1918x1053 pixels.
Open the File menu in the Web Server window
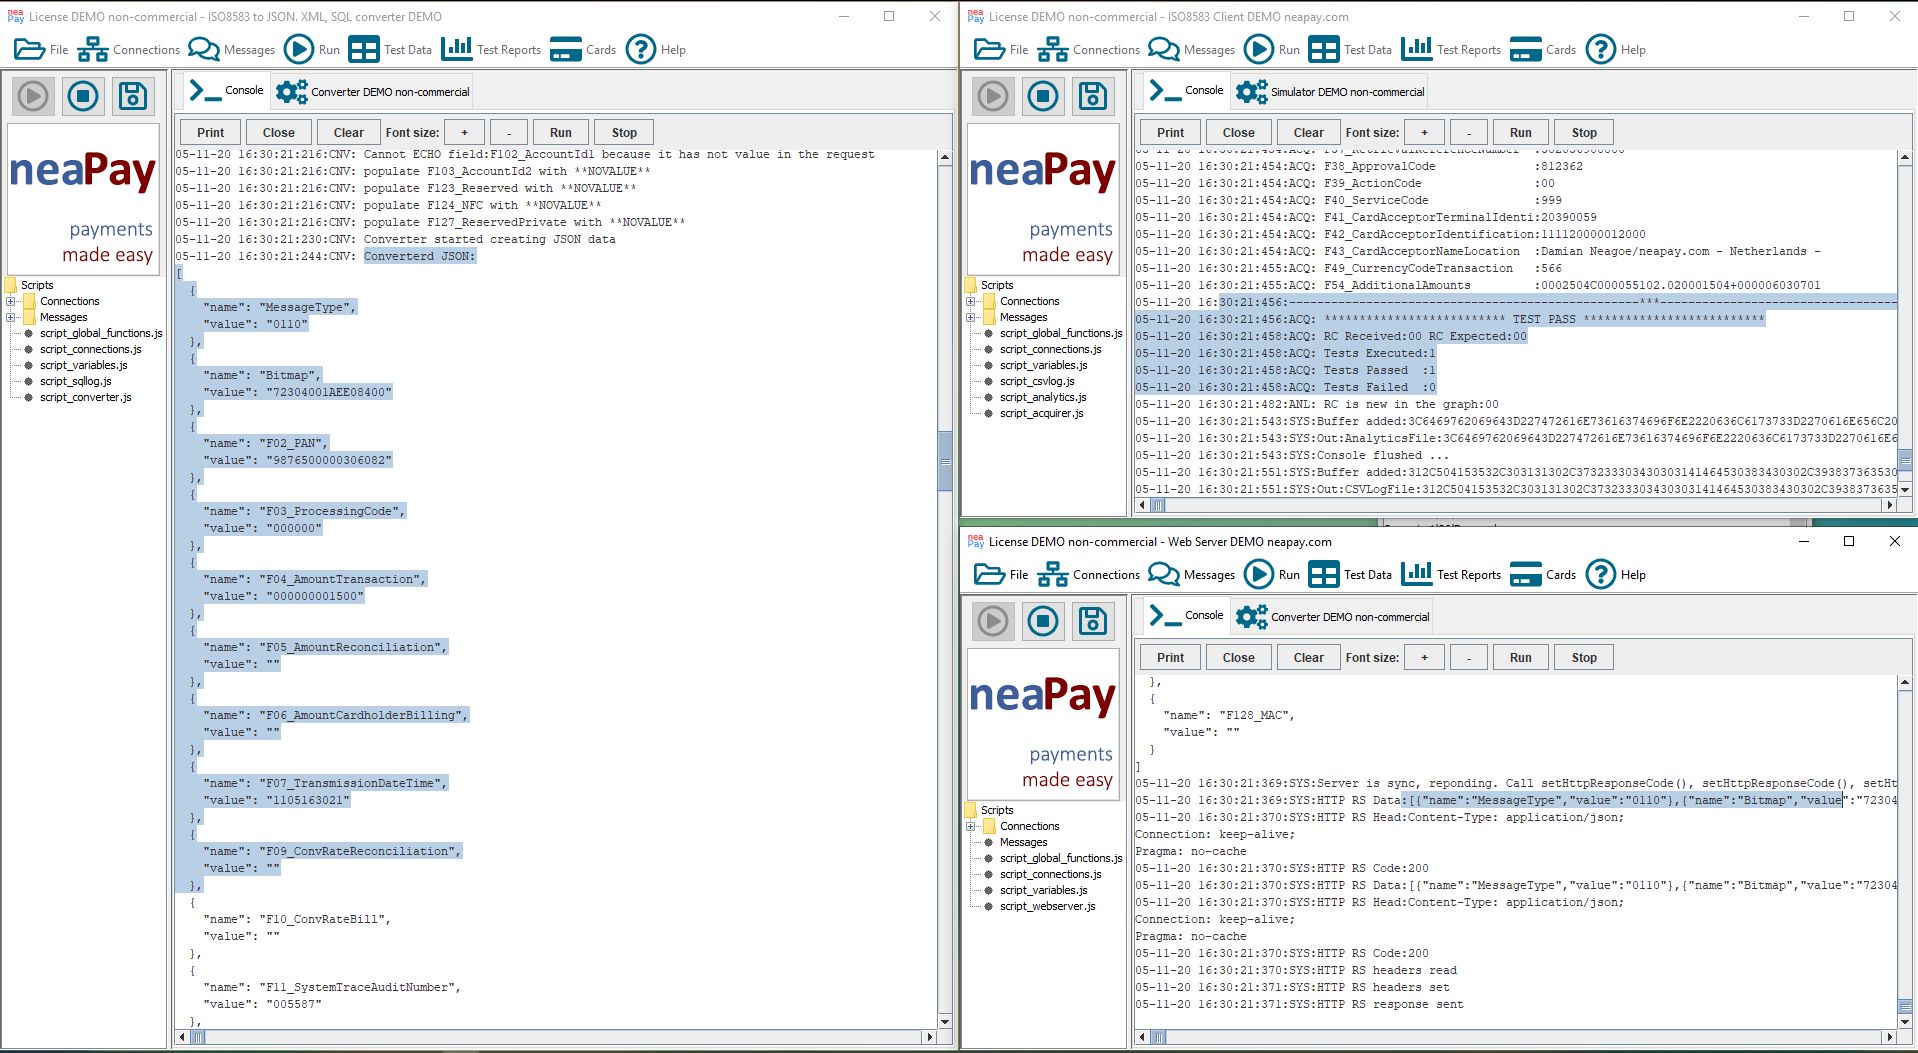click(1001, 574)
